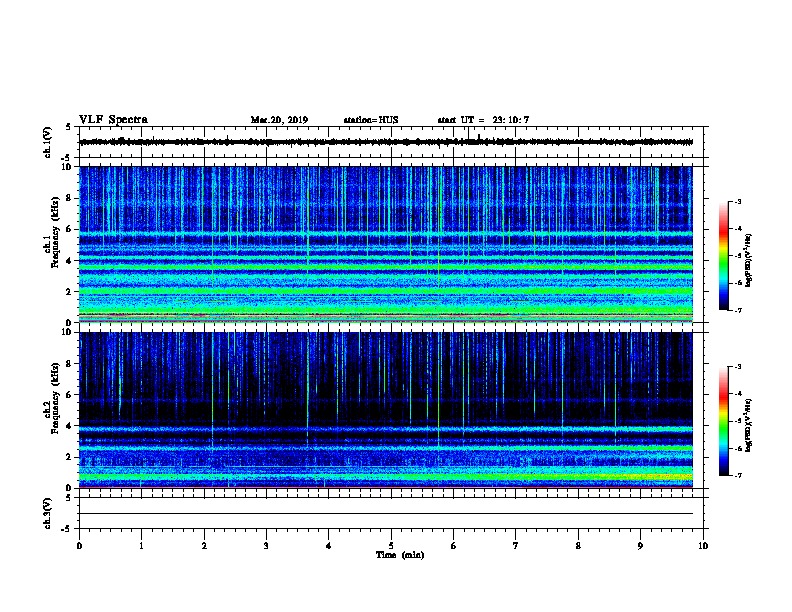Click the "station=HUS" label
This screenshot has width=792, height=612.
pyautogui.click(x=371, y=120)
